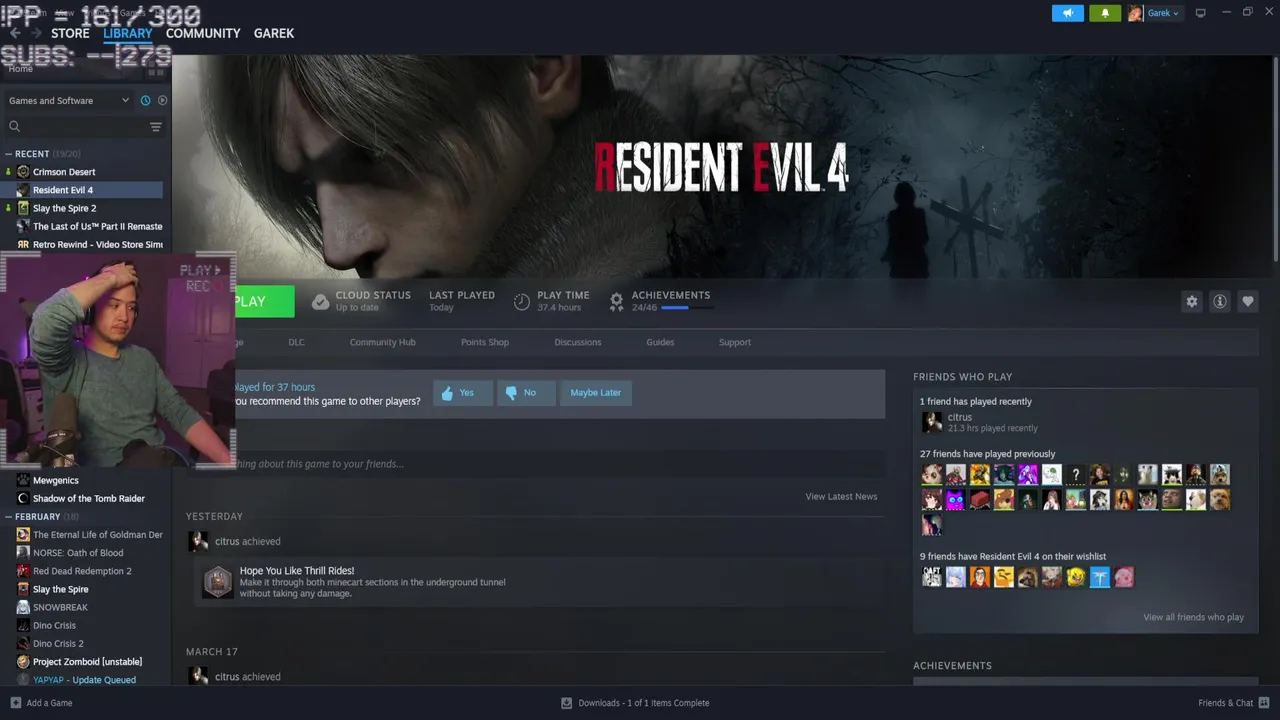1280x720 pixels.
Task: Open Friends & Chat
Action: click(x=1234, y=703)
